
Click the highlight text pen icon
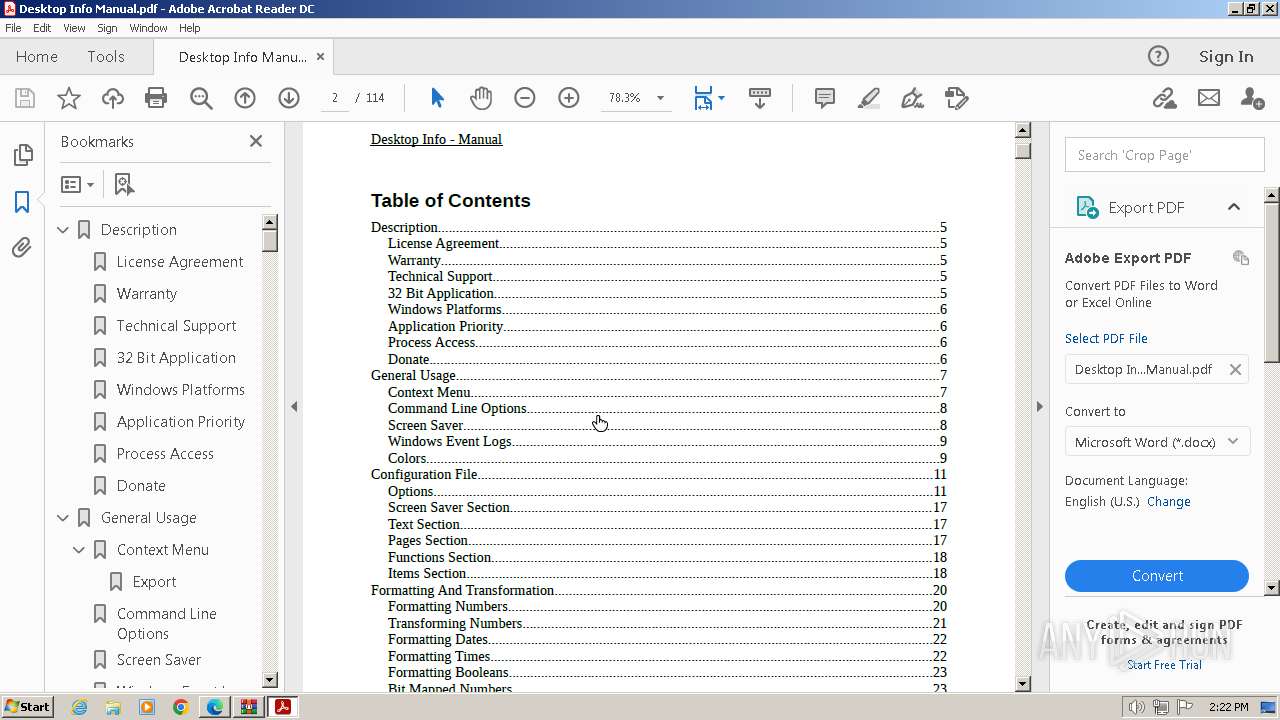869,98
